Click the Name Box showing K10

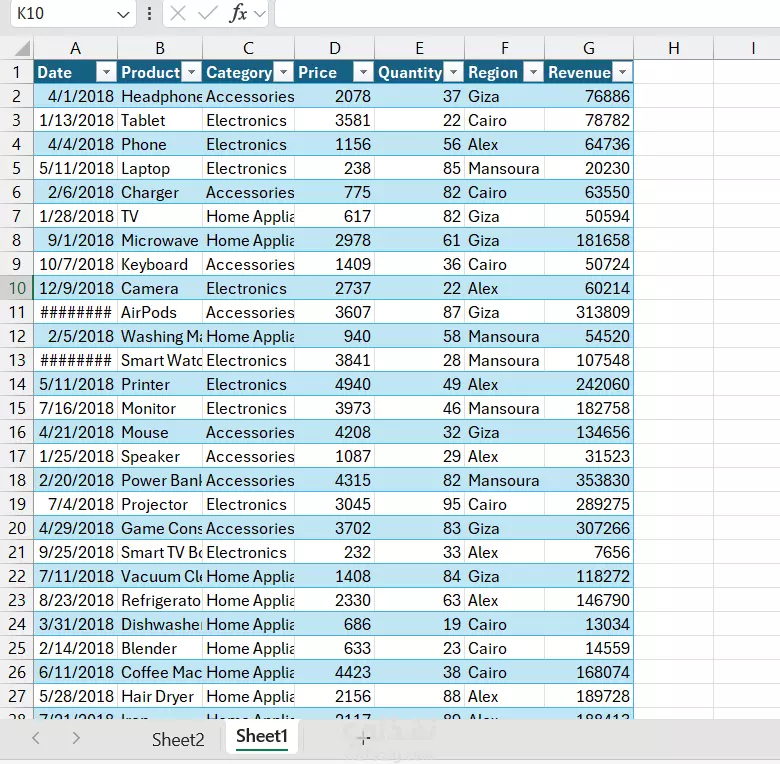[73, 13]
